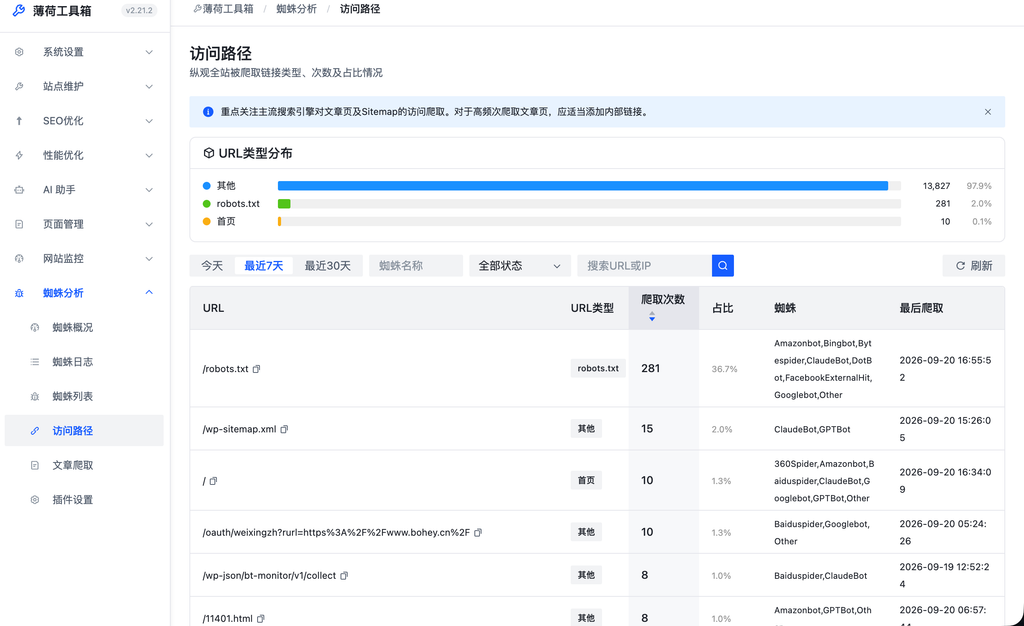Click the 36.7% share for /robots.txt
This screenshot has width=1024, height=626.
tap(724, 369)
